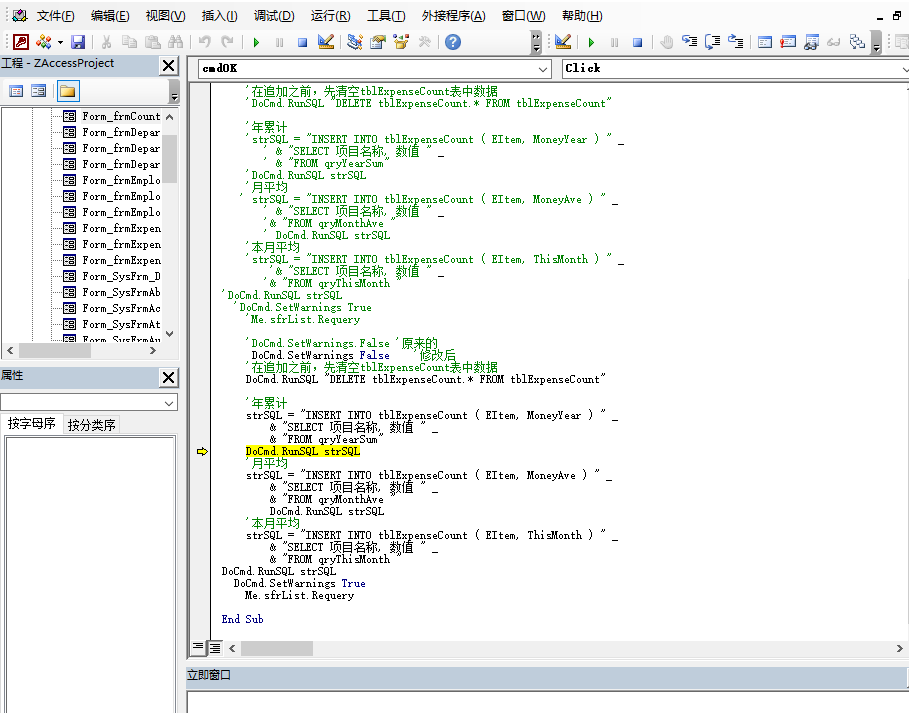Open Project panel toolbar overflow
Image resolution: width=909 pixels, height=713 pixels.
[174, 91]
